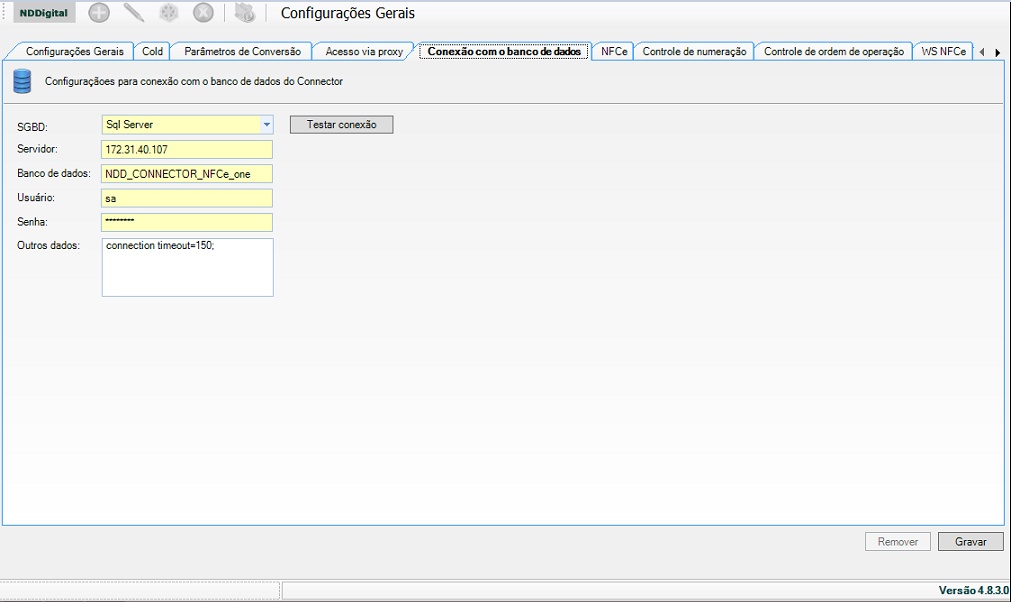Image resolution: width=1011 pixels, height=602 pixels.
Task: Click the gear settings toolbar icon
Action: (x=169, y=13)
